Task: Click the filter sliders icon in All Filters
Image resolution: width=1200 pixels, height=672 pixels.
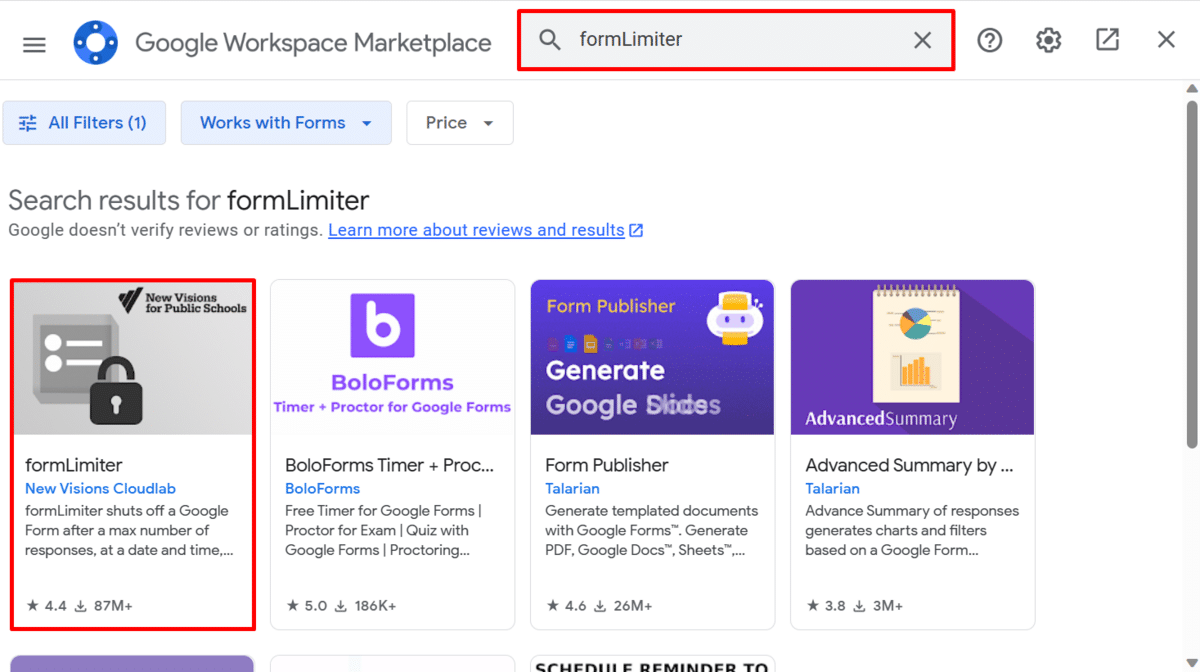Action: click(x=28, y=123)
